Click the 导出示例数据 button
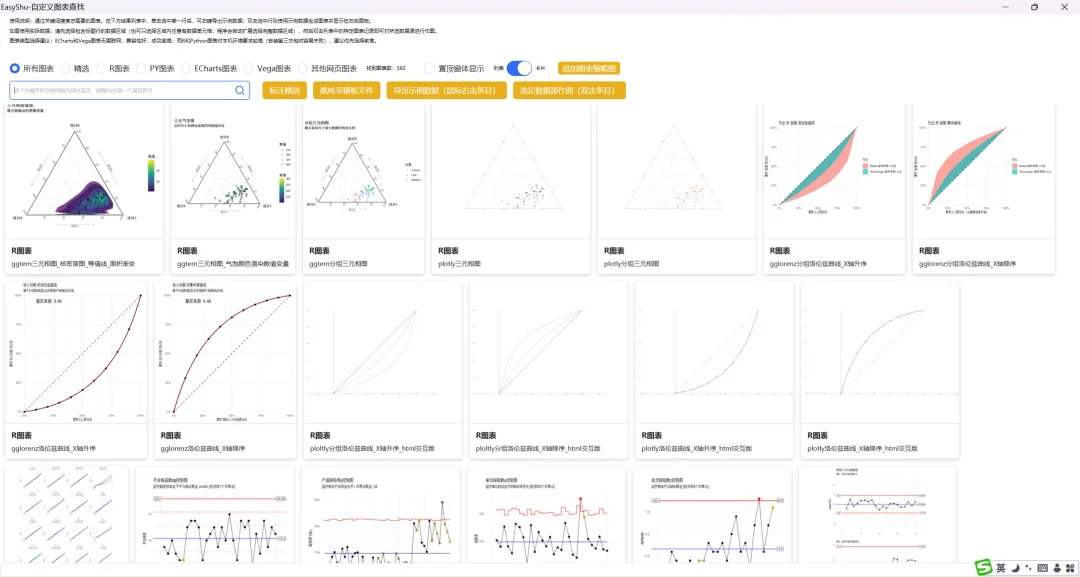This screenshot has width=1080, height=577. (x=446, y=90)
